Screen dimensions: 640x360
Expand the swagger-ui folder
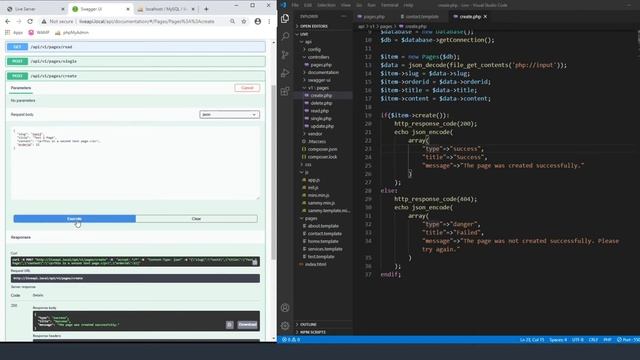tap(319, 80)
